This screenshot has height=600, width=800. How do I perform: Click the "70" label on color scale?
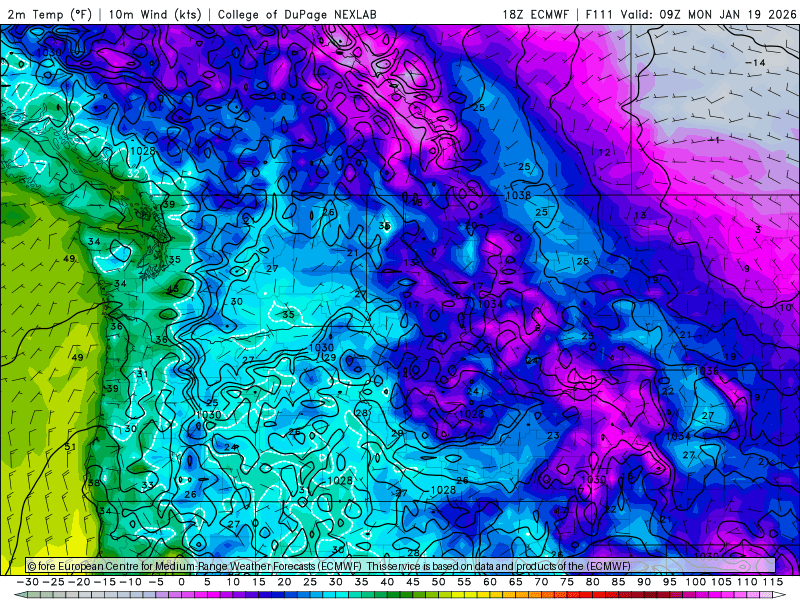(x=541, y=582)
